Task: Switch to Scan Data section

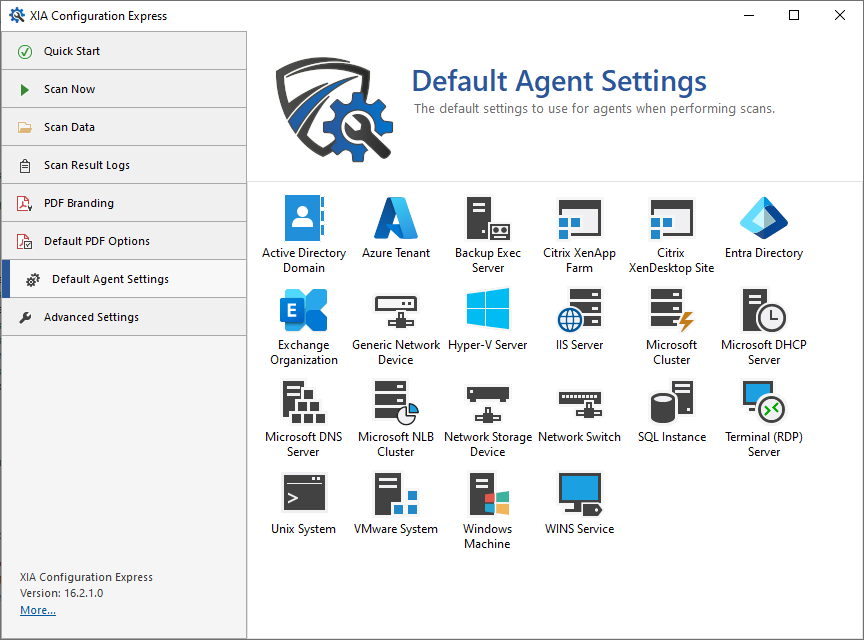Action: click(124, 127)
